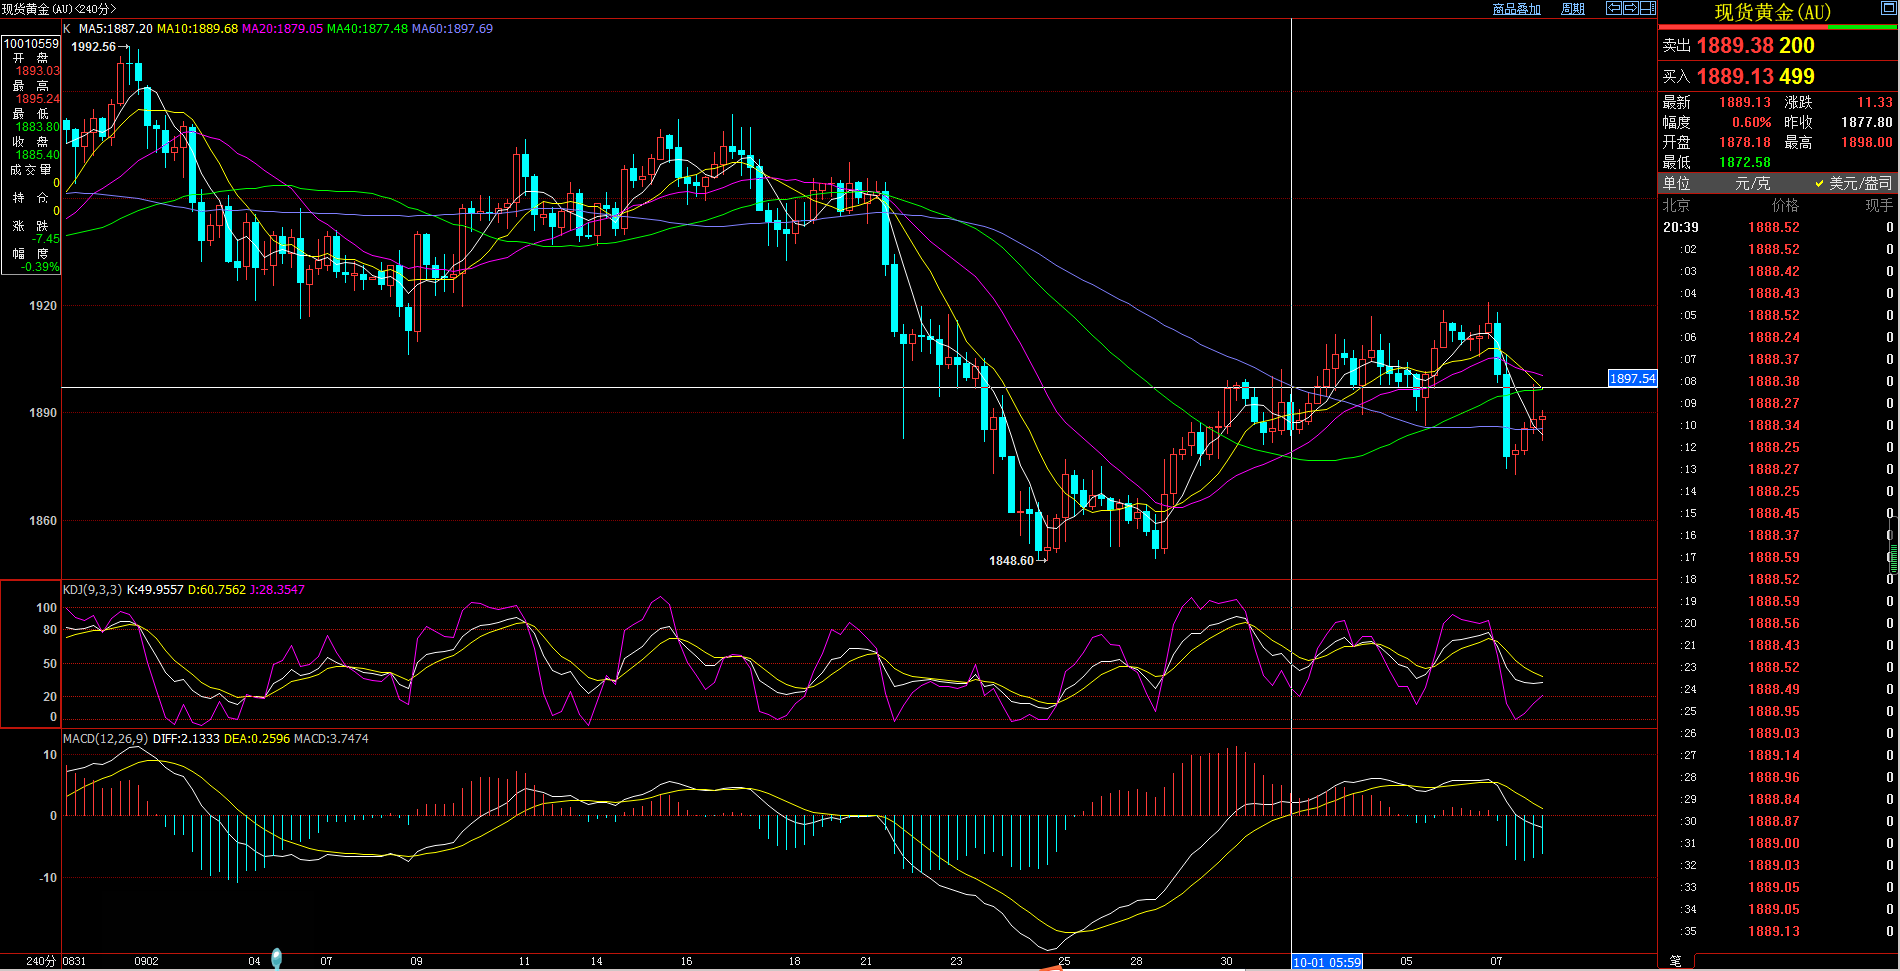Image resolution: width=1900 pixels, height=971 pixels.
Task: Click the left arrow navigation icon
Action: (1614, 8)
